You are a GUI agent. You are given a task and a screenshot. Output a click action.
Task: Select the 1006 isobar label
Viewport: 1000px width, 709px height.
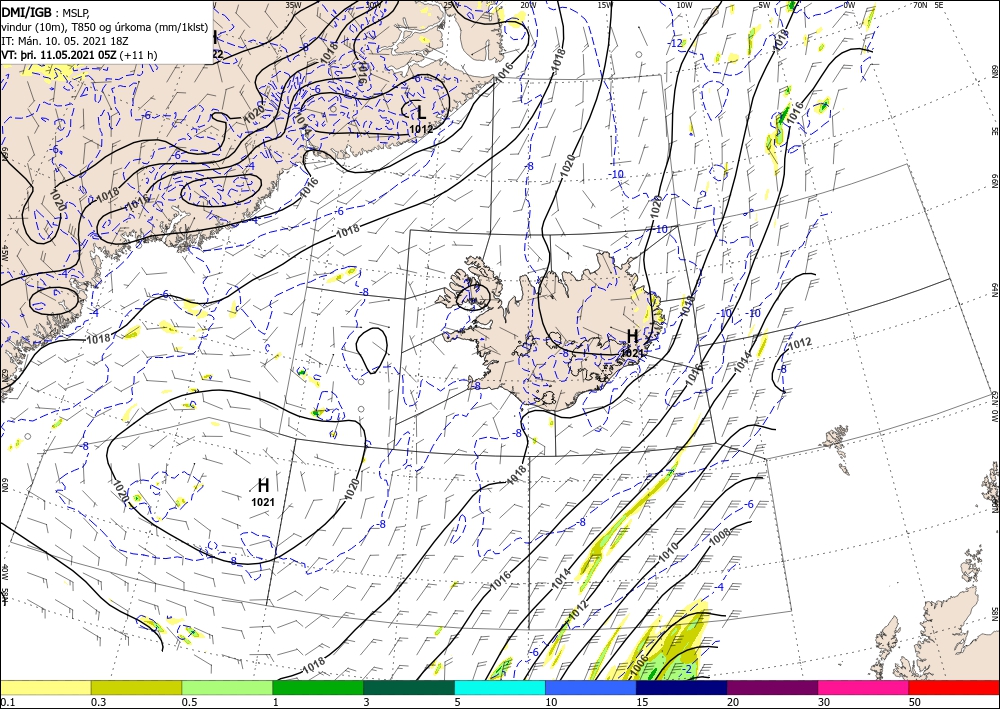(638, 665)
